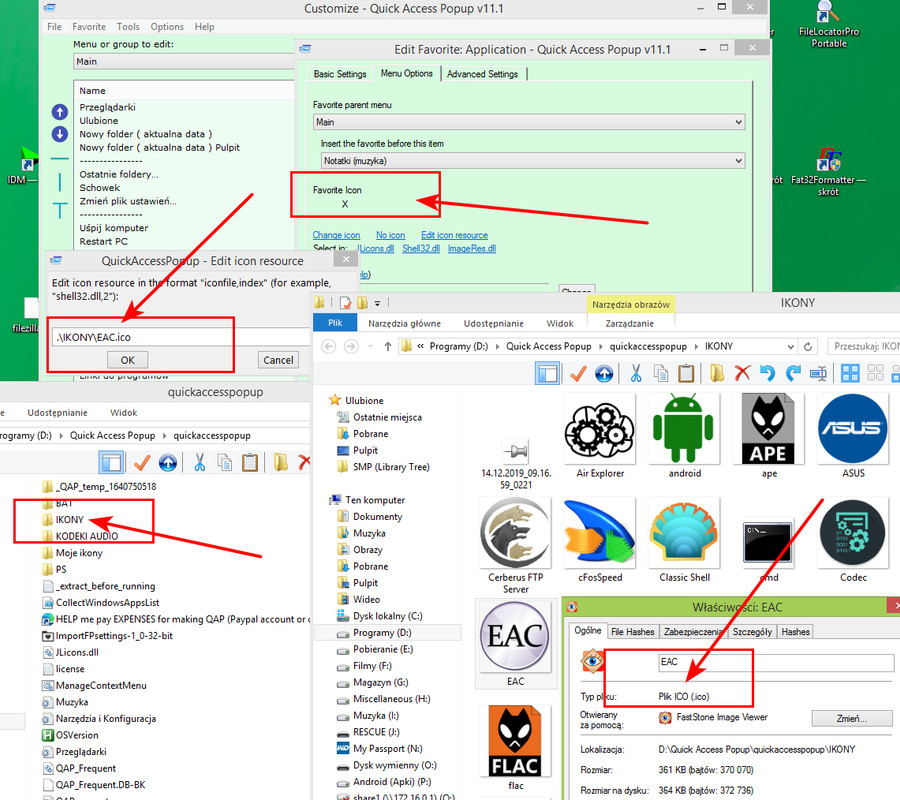Click the add text separator T icon
The height and width of the screenshot is (800, 900).
[60, 210]
